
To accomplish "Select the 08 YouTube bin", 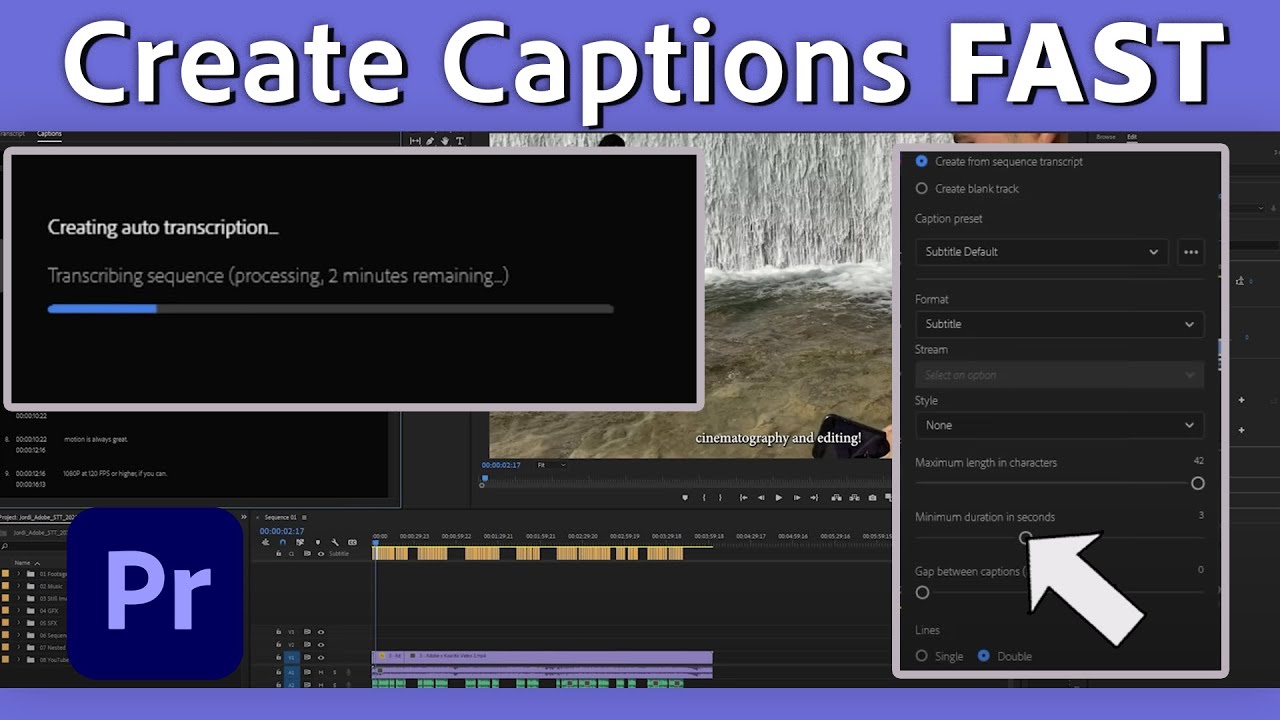I will click(54, 660).
